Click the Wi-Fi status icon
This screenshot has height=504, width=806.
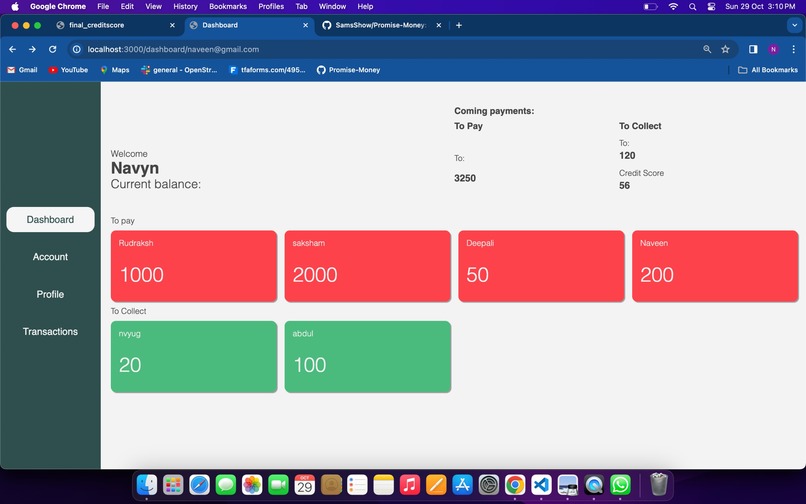[x=673, y=6]
